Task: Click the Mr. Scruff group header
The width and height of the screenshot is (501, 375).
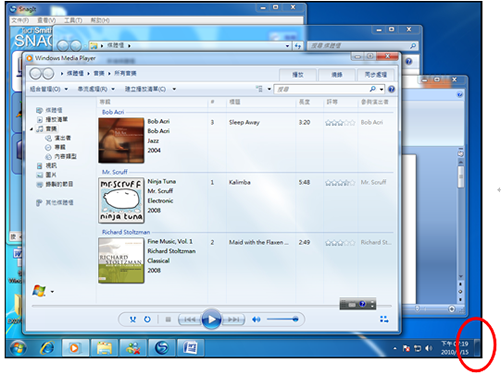Action: 115,172
